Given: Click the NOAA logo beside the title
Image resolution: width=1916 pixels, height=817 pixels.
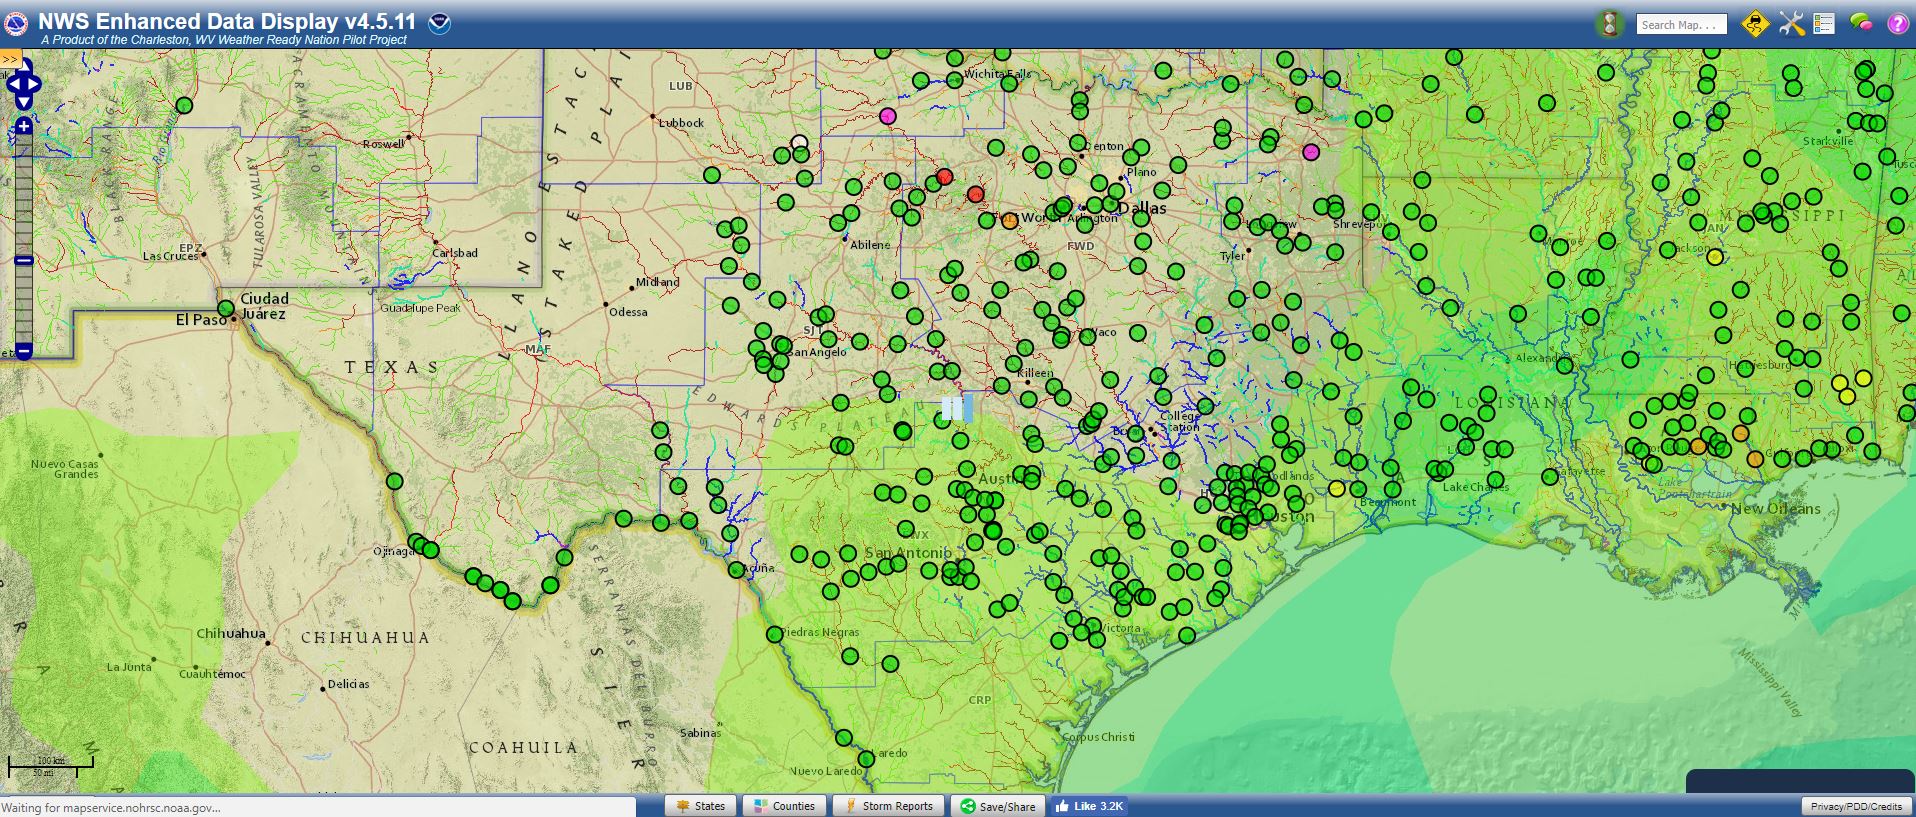Looking at the screenshot, I should tap(439, 22).
